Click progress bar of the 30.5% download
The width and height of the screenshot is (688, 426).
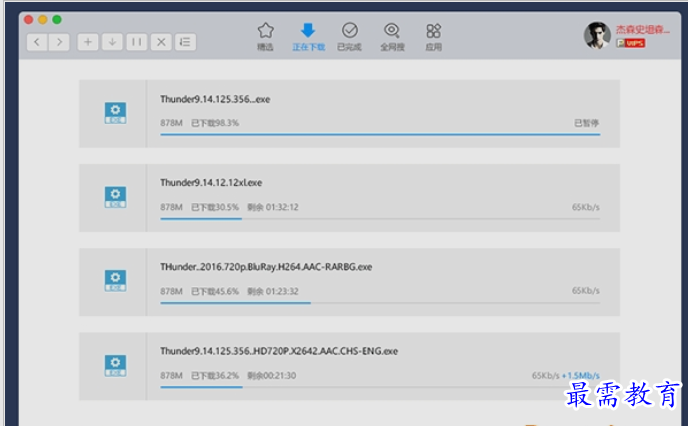click(380, 218)
